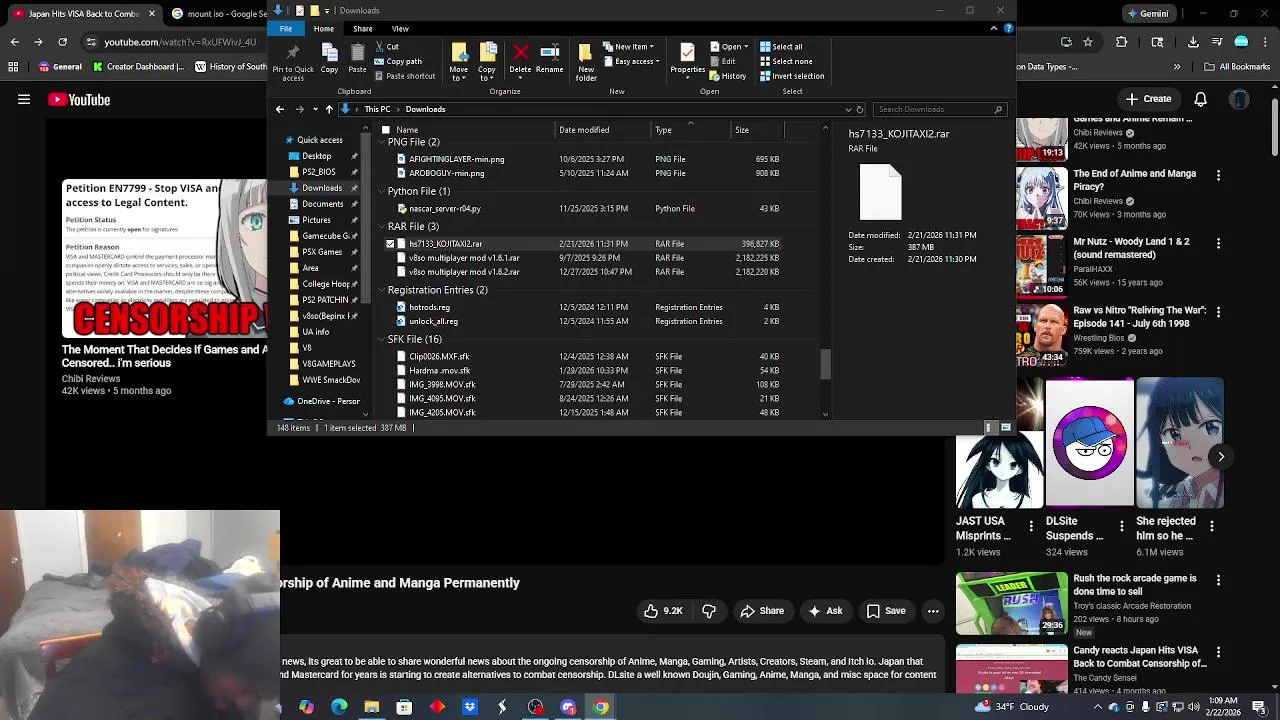Uncheck hs7133_KOJITAXI2.rar checkbox
This screenshot has height=720, width=1280.
point(390,244)
